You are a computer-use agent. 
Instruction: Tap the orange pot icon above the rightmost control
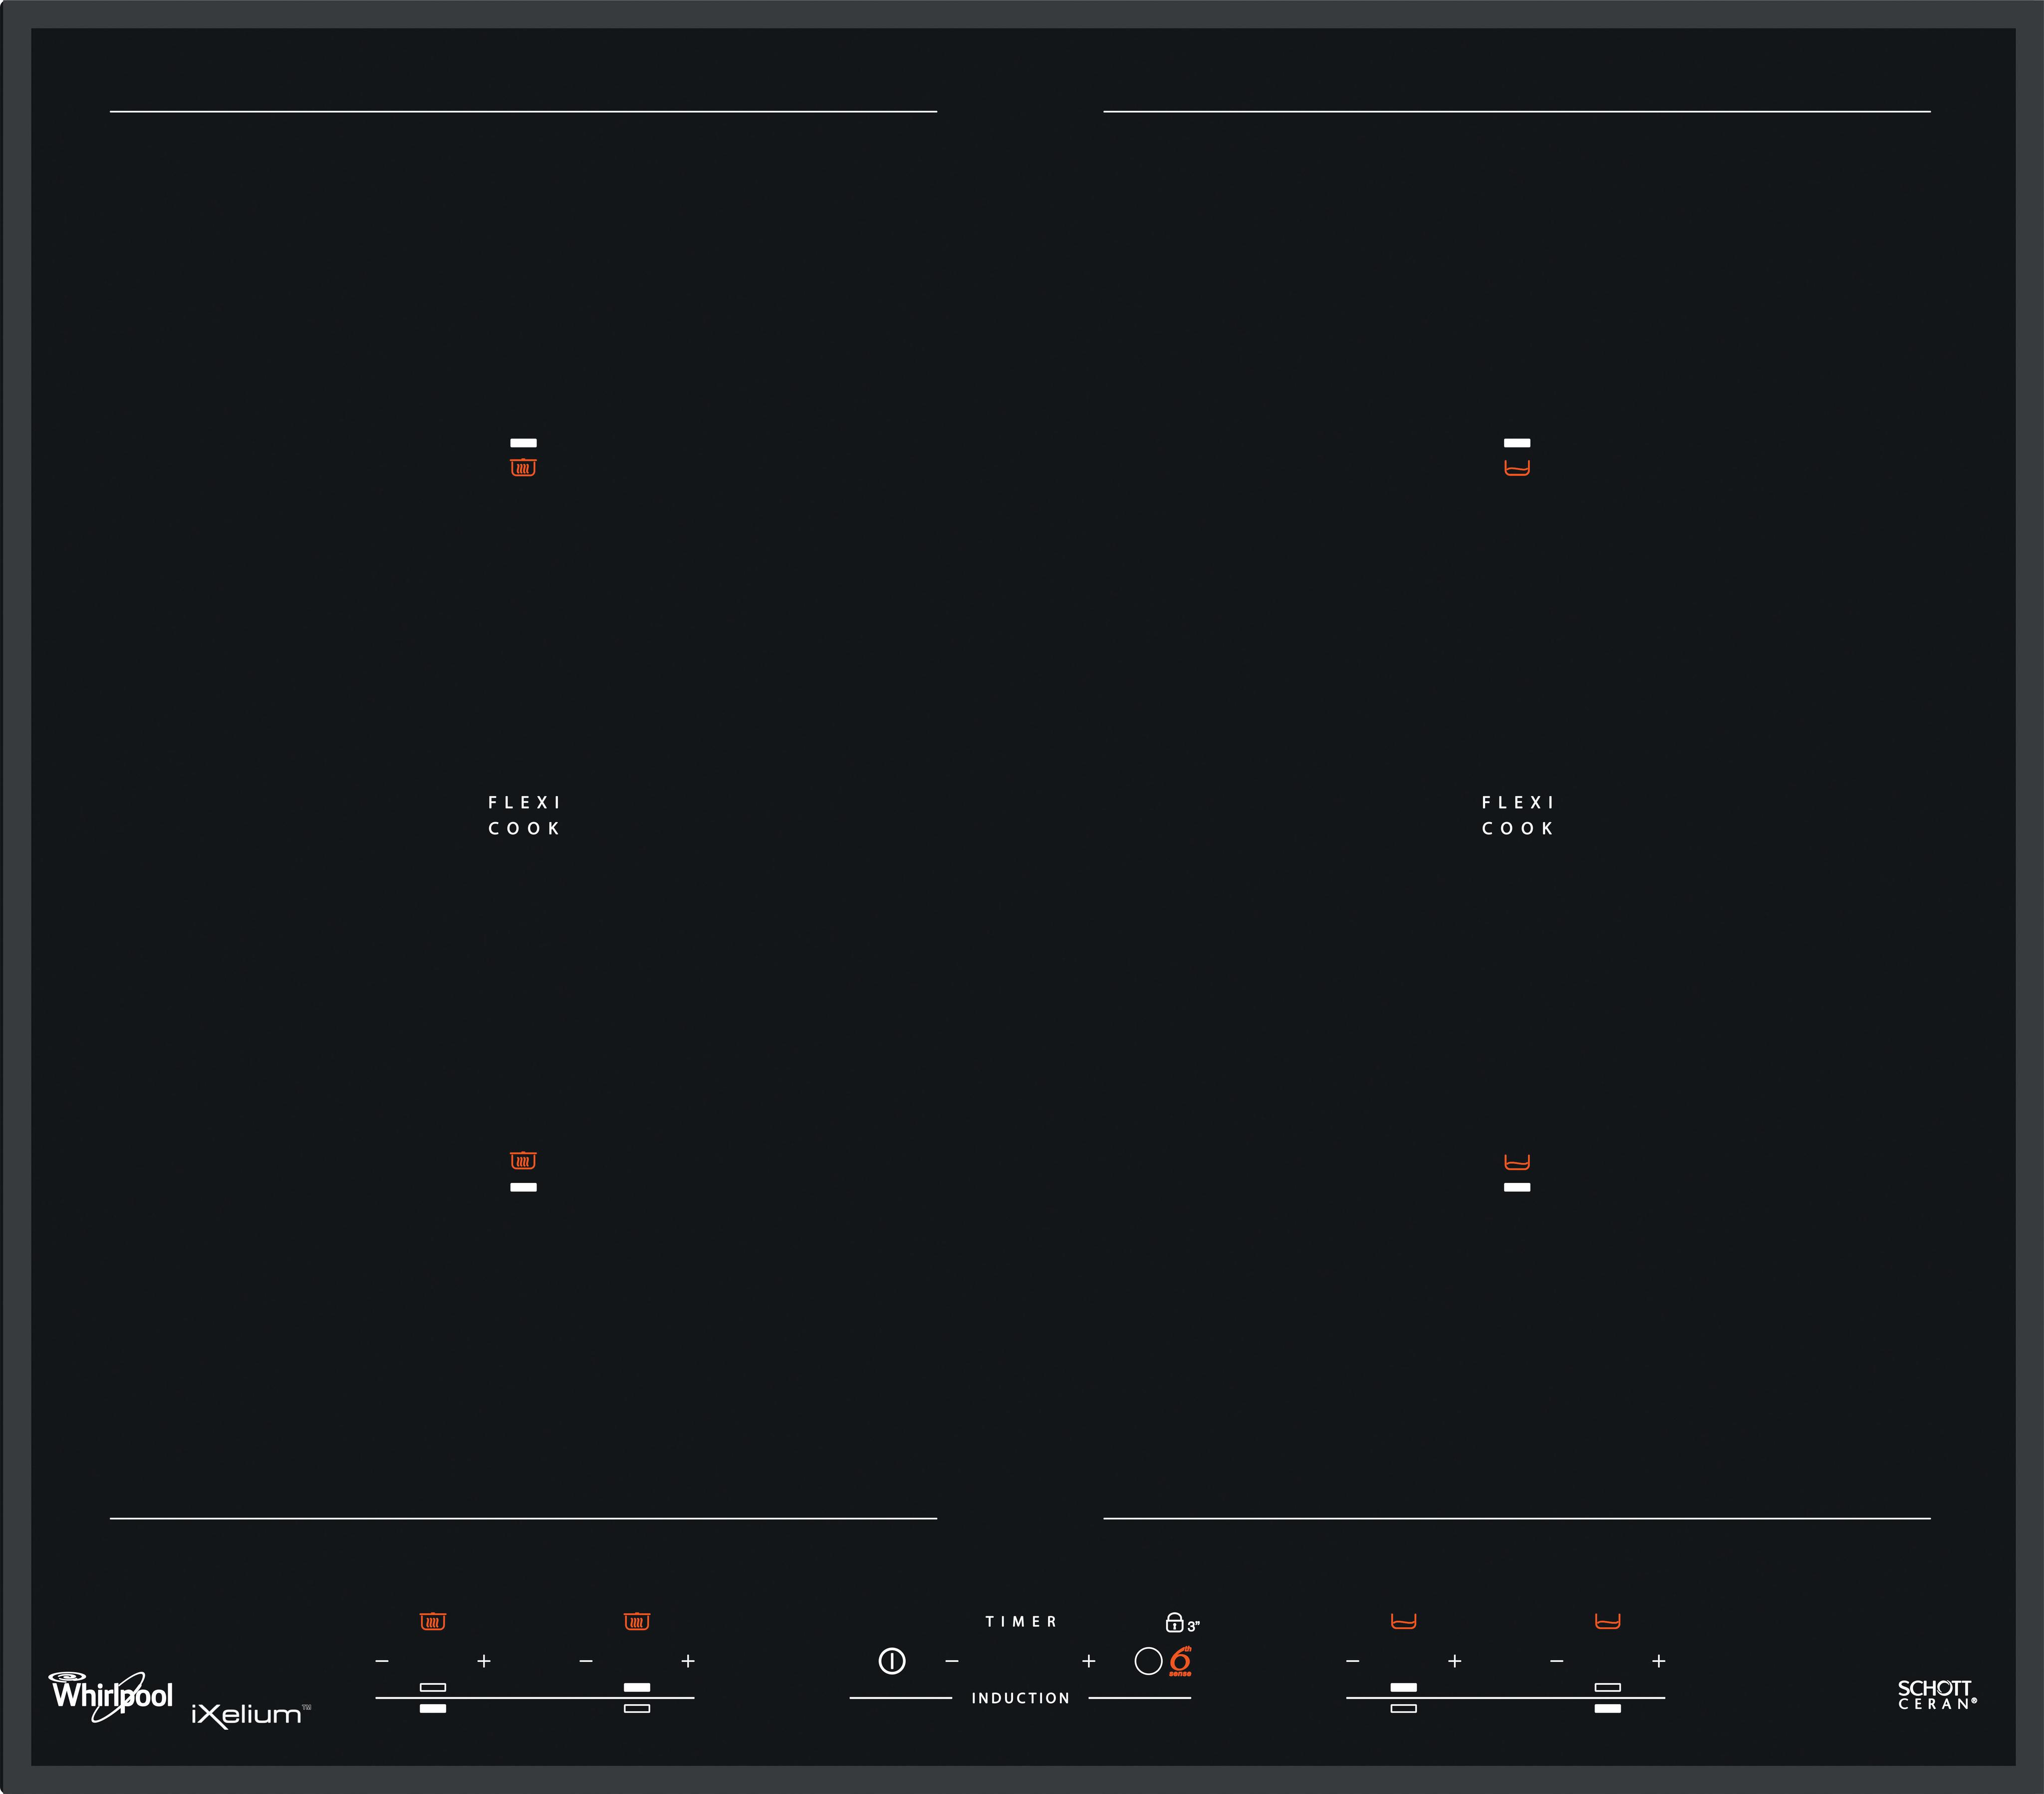[x=1607, y=1621]
